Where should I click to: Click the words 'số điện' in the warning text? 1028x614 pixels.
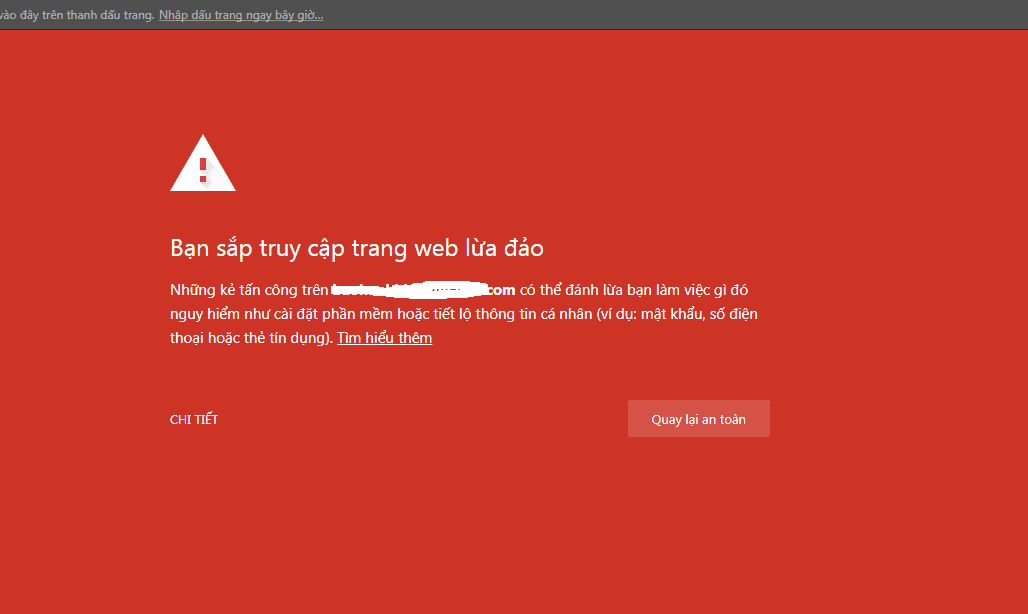coord(742,314)
